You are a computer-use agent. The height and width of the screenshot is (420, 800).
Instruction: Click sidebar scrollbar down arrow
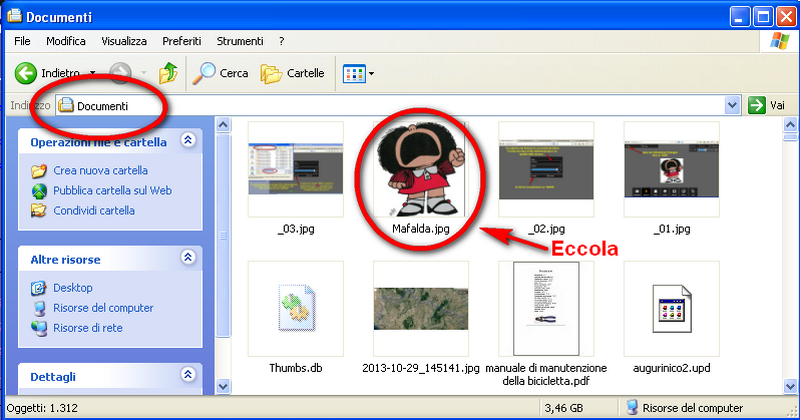click(223, 386)
